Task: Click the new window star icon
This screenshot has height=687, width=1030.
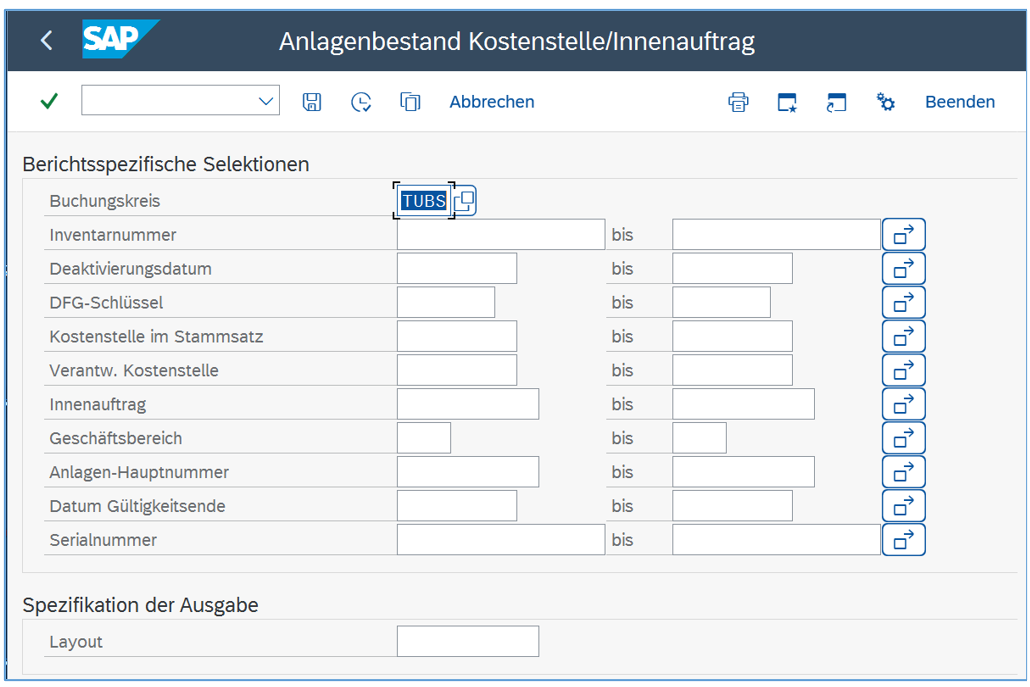Action: click(x=787, y=102)
